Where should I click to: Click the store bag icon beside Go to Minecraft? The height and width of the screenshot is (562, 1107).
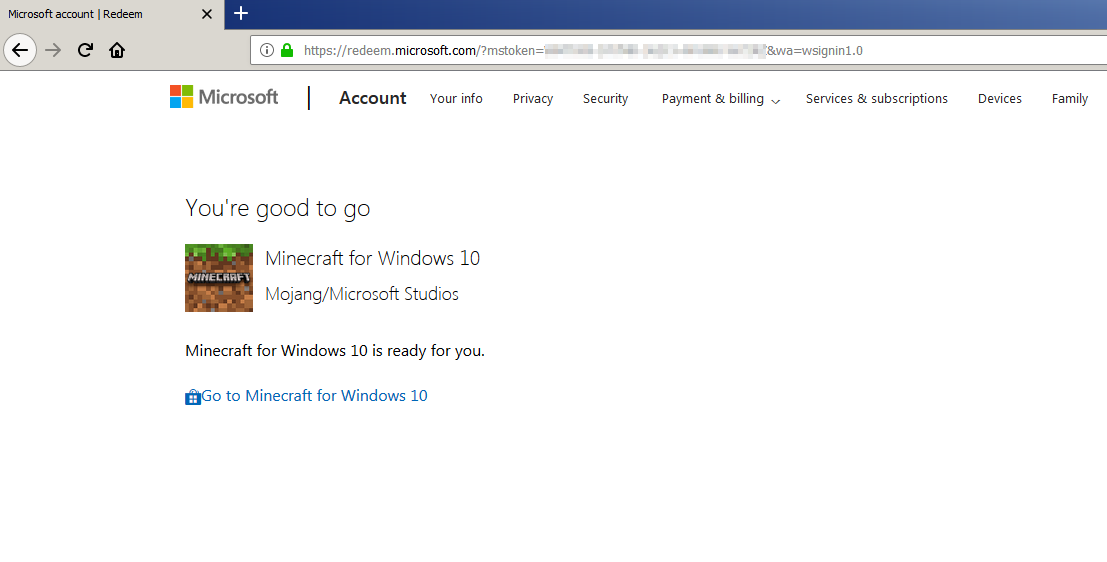[x=193, y=397]
